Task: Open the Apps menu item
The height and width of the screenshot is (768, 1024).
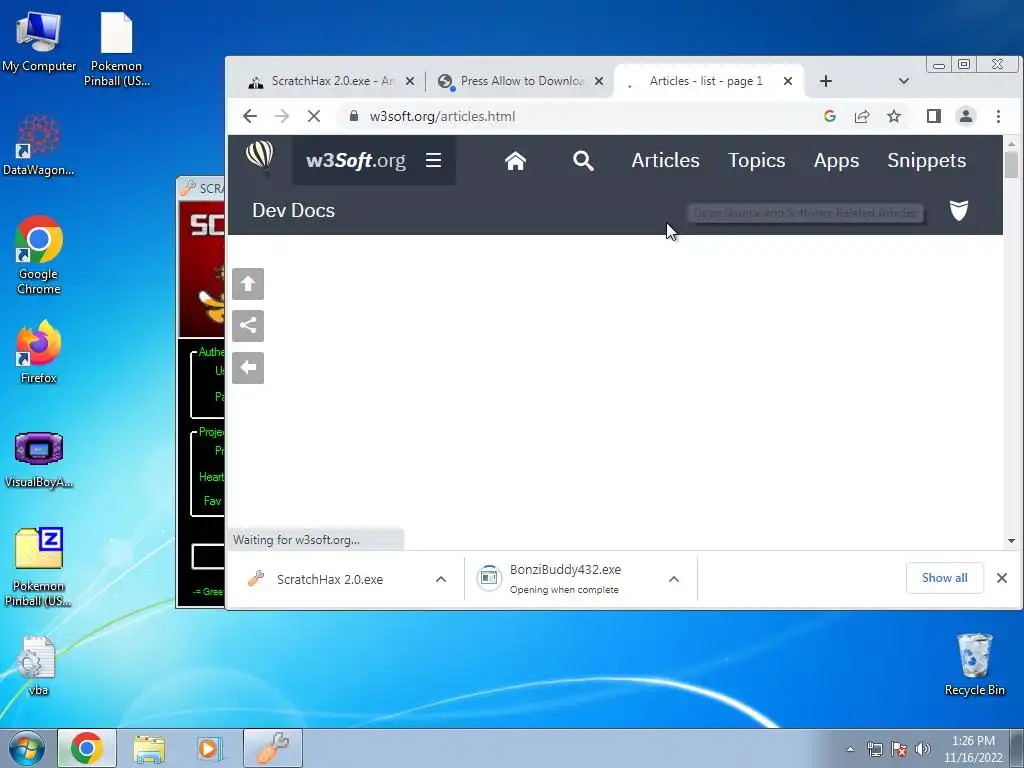Action: pos(836,161)
